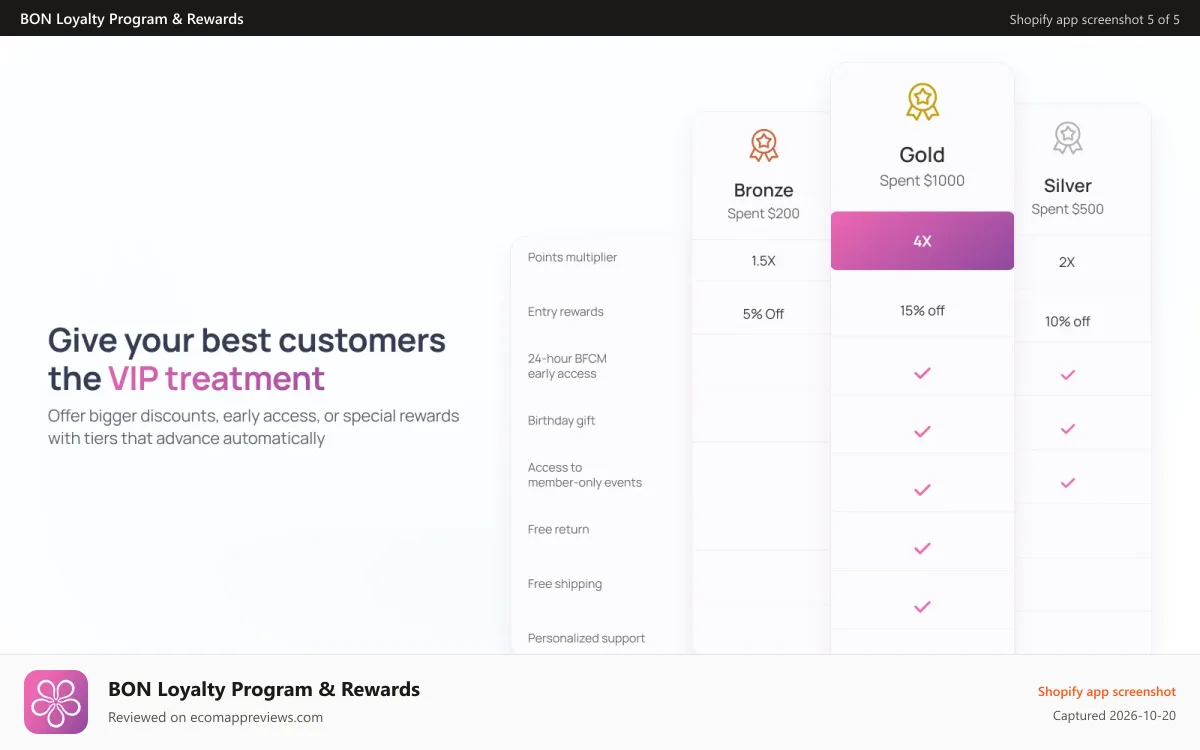Click the 'Points multiplier' row label

[x=573, y=258]
